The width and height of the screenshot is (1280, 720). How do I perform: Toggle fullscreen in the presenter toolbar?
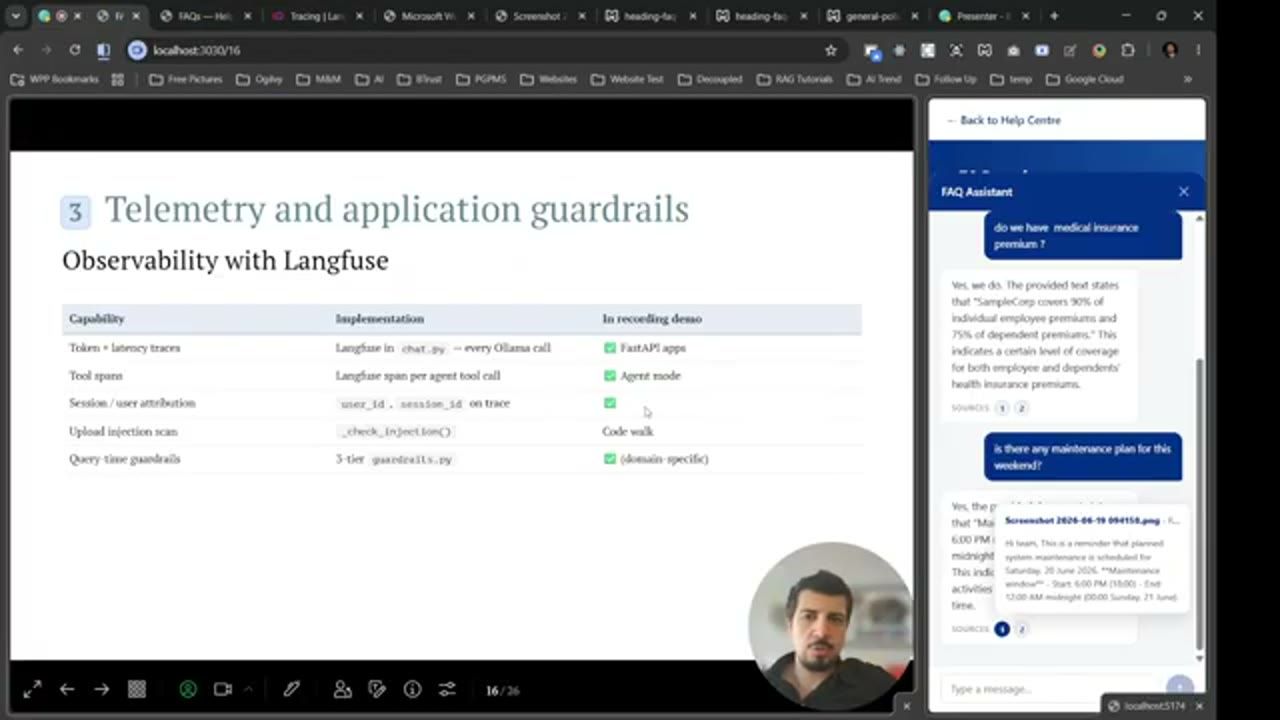point(32,689)
